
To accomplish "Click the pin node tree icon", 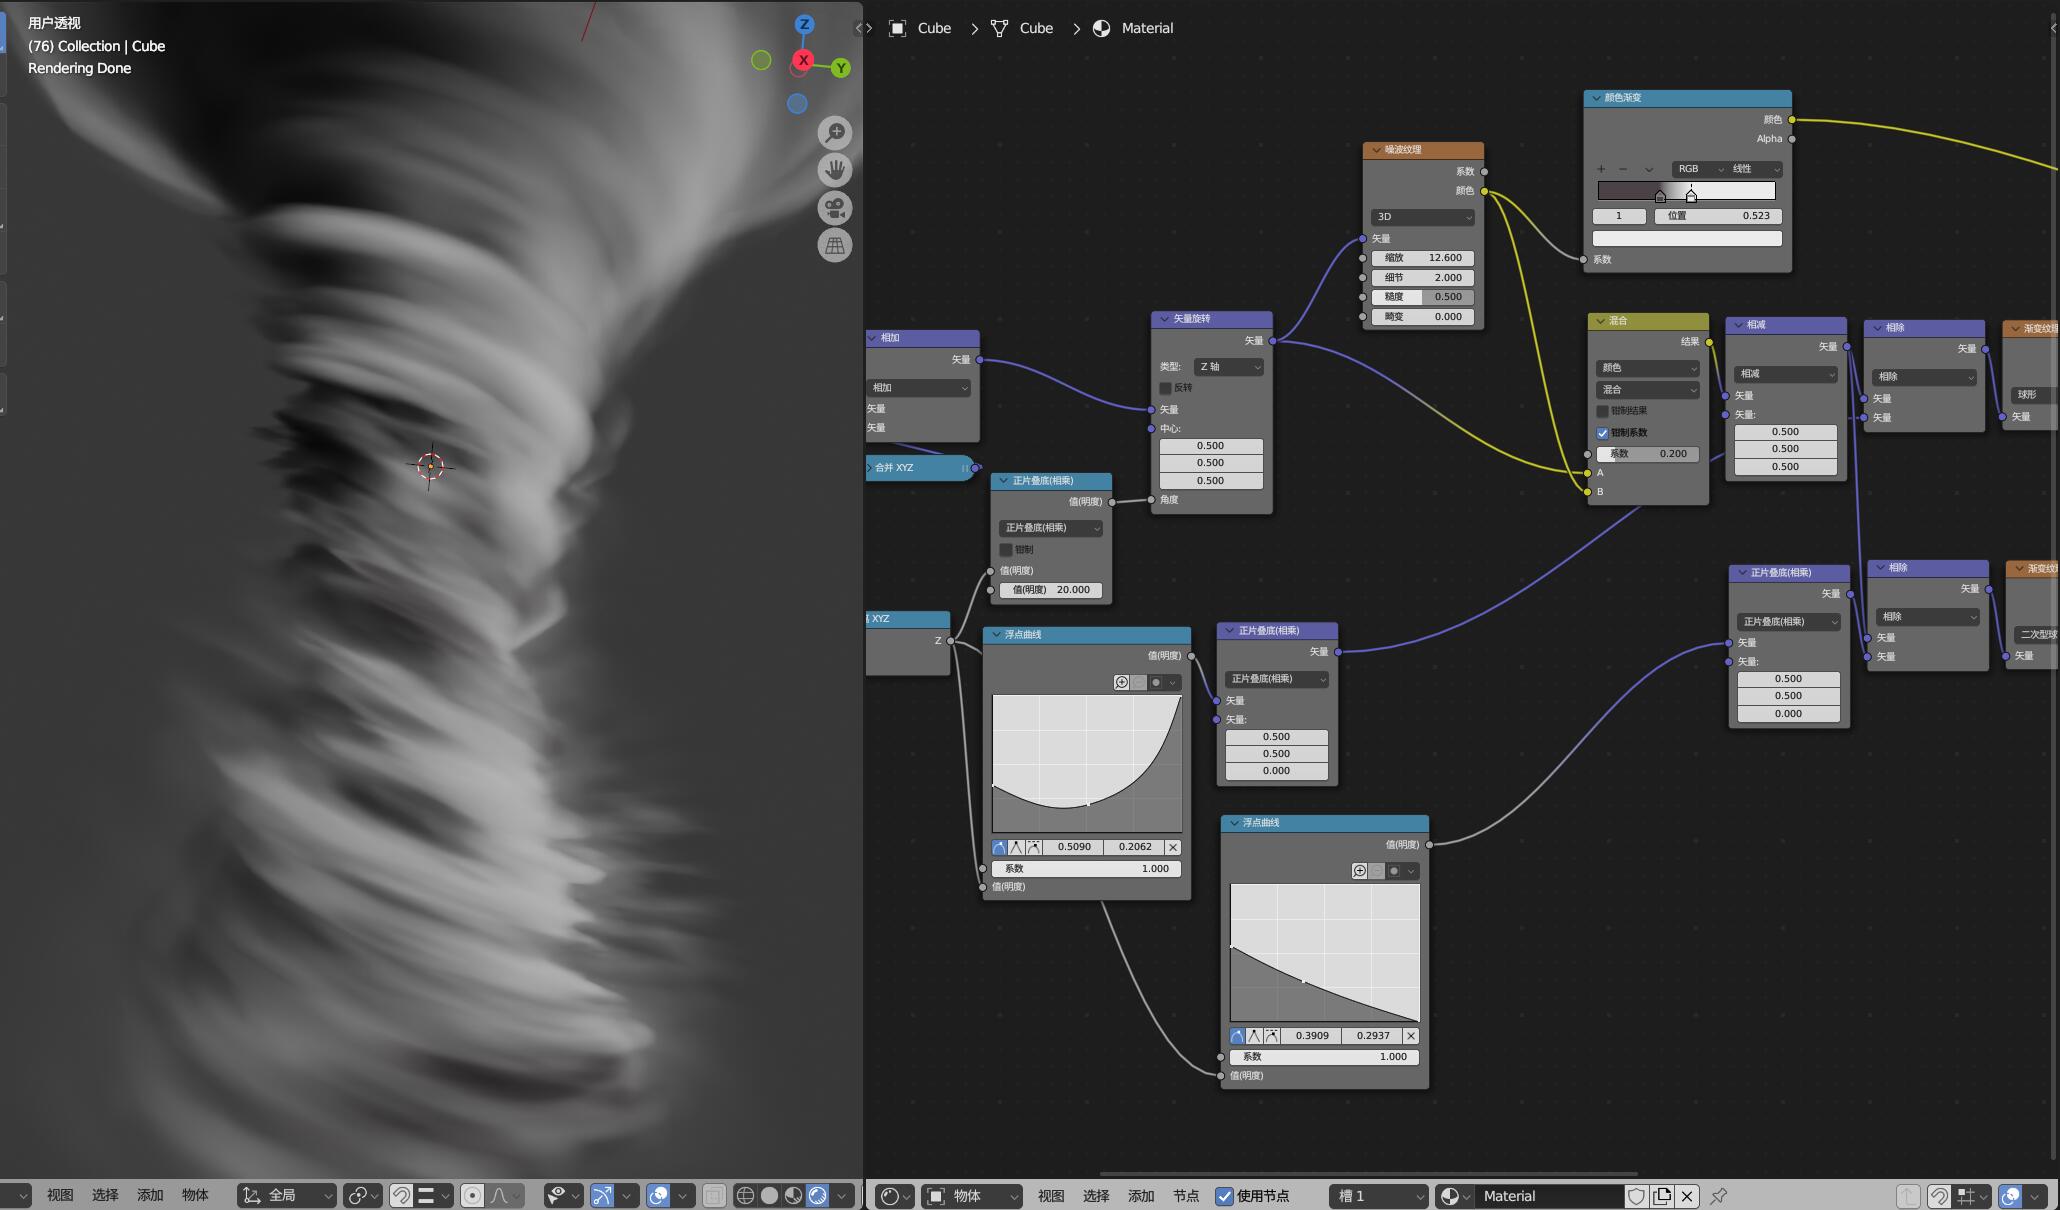I will 1719,1196.
